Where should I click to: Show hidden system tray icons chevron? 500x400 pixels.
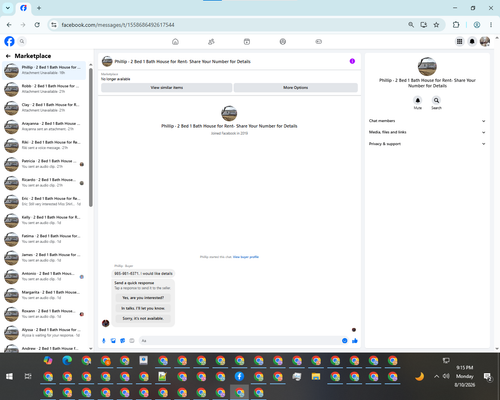pyautogui.click(x=436, y=376)
